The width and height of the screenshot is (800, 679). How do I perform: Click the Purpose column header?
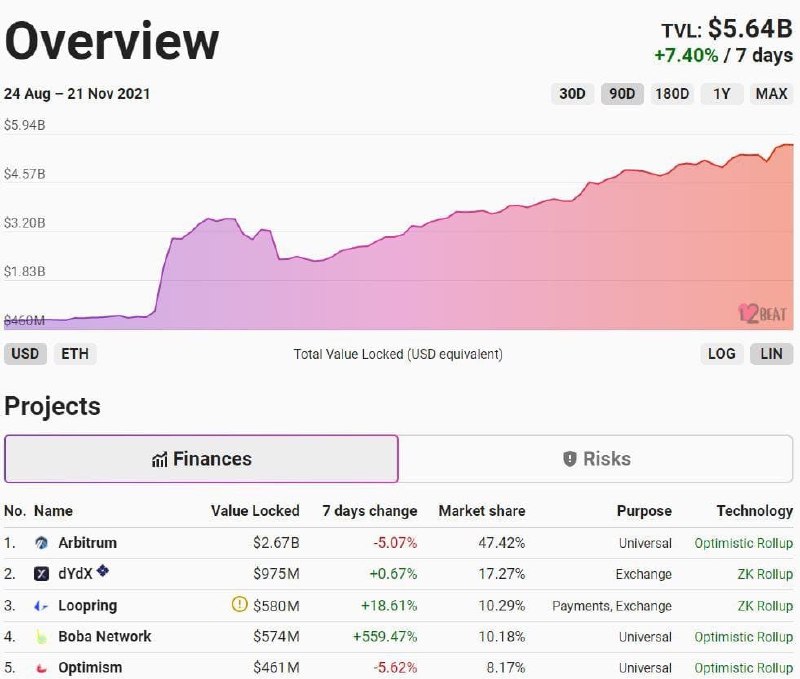644,511
